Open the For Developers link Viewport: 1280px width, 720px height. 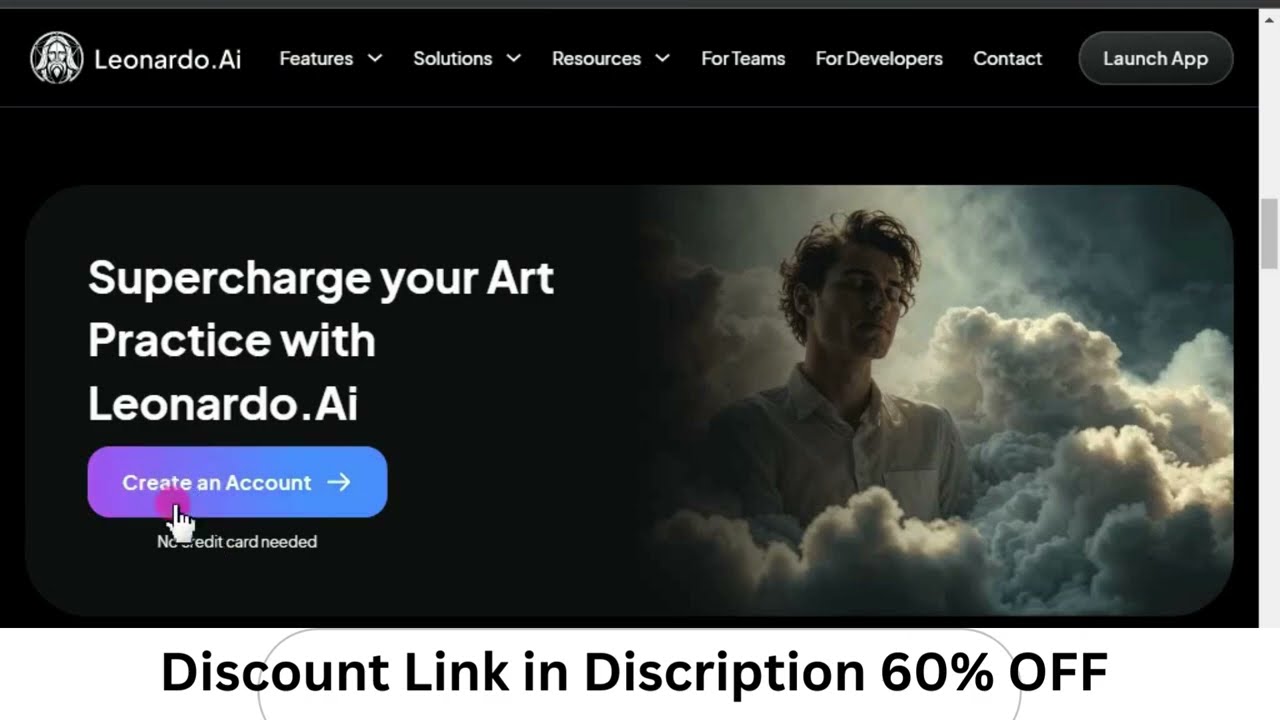879,58
